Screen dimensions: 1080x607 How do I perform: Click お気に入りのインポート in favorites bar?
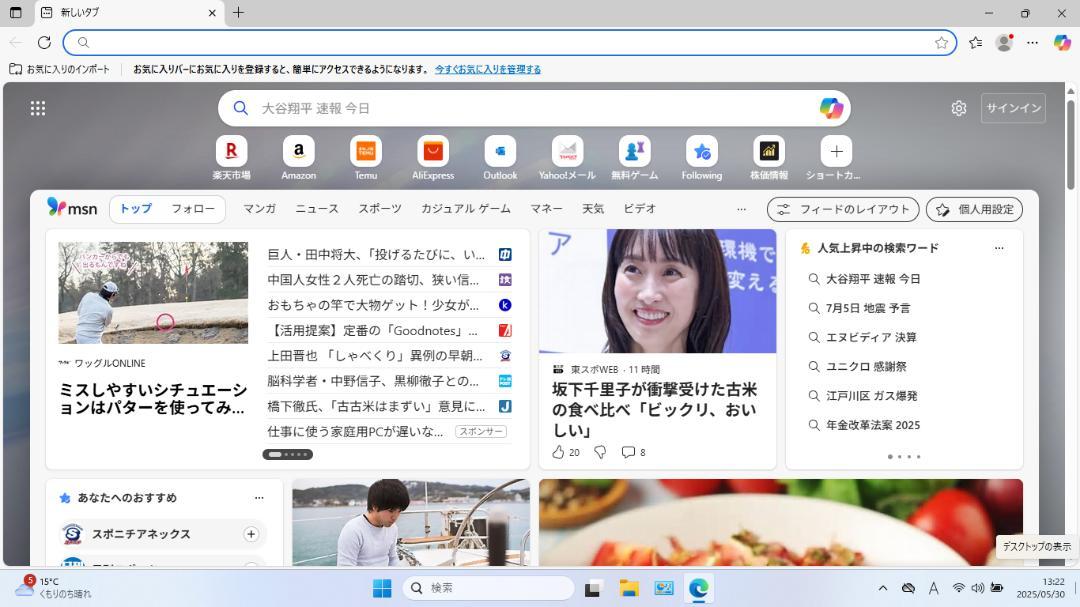(59, 69)
